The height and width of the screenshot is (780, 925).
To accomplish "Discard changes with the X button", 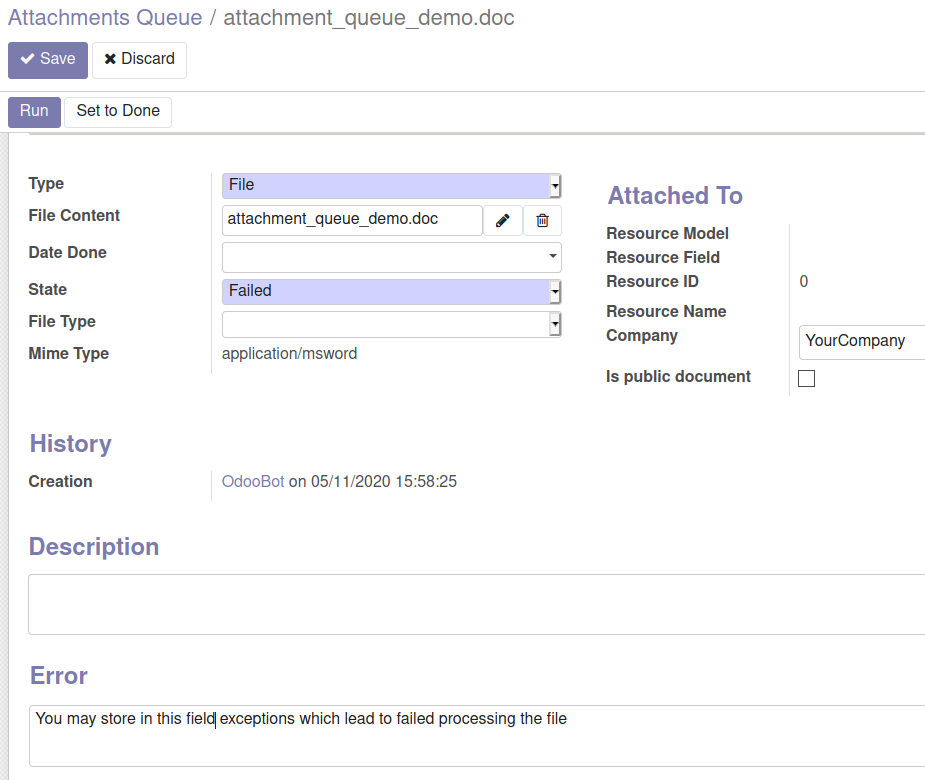I will pyautogui.click(x=139, y=60).
